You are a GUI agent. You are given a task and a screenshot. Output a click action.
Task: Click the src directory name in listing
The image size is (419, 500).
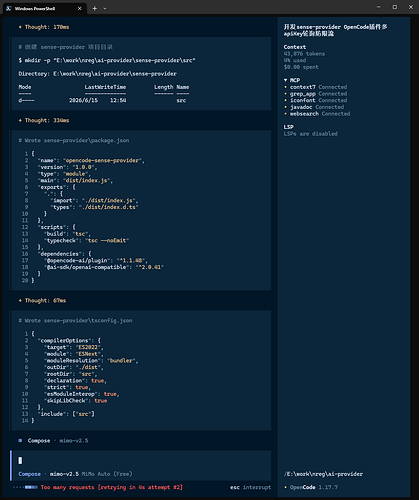181,100
